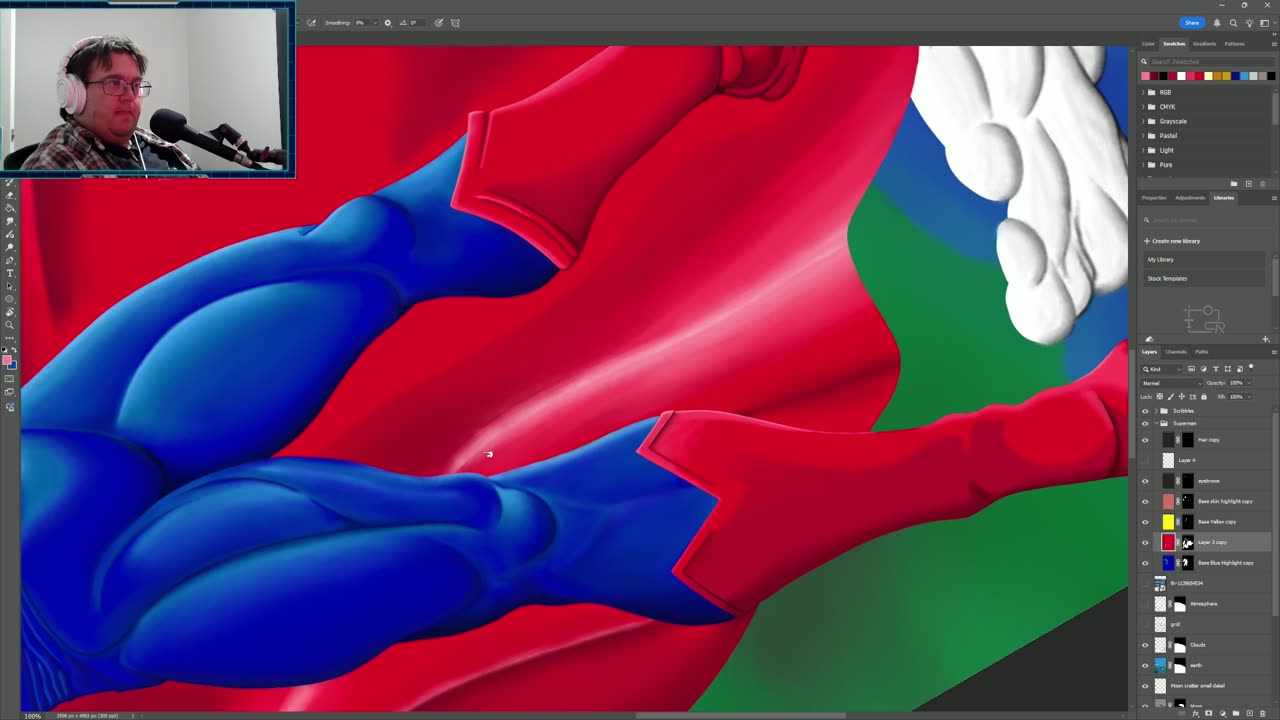1280x720 pixels.
Task: Click the layer Opacity value field
Action: point(1236,383)
